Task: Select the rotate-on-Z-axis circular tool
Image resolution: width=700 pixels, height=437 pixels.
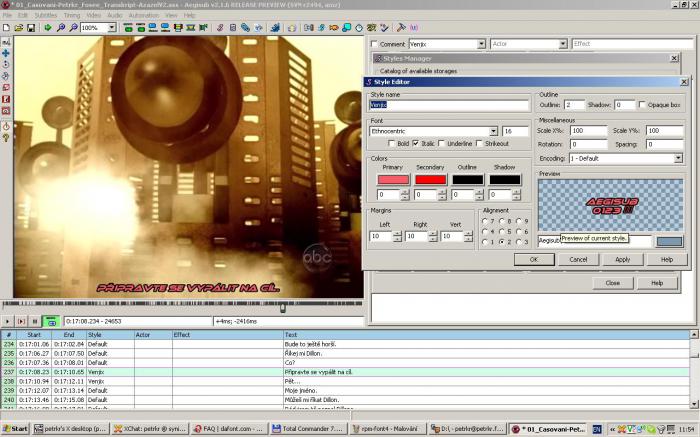Action: click(6, 65)
